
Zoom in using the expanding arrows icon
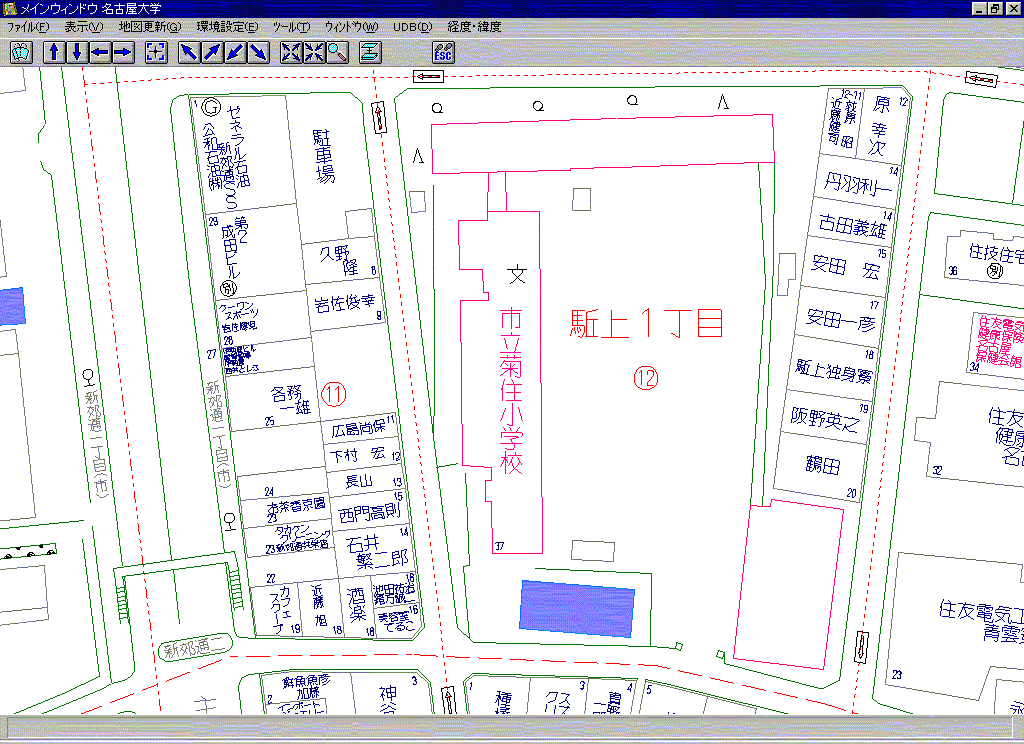click(x=291, y=52)
